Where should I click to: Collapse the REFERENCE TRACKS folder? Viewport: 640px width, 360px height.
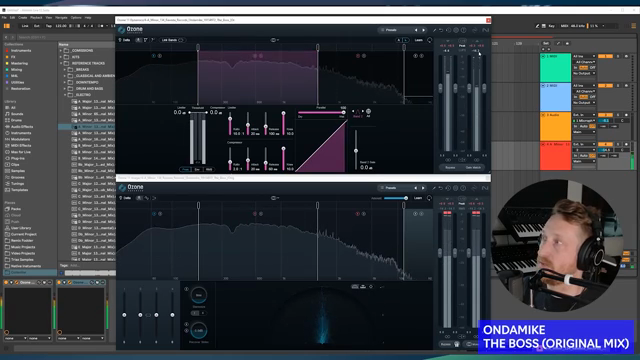61,63
